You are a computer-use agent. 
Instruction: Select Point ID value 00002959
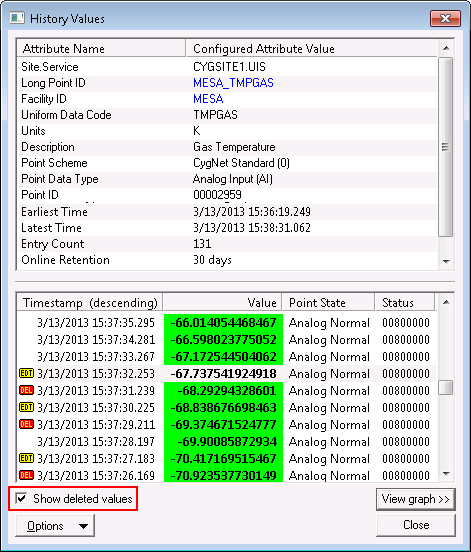(217, 195)
